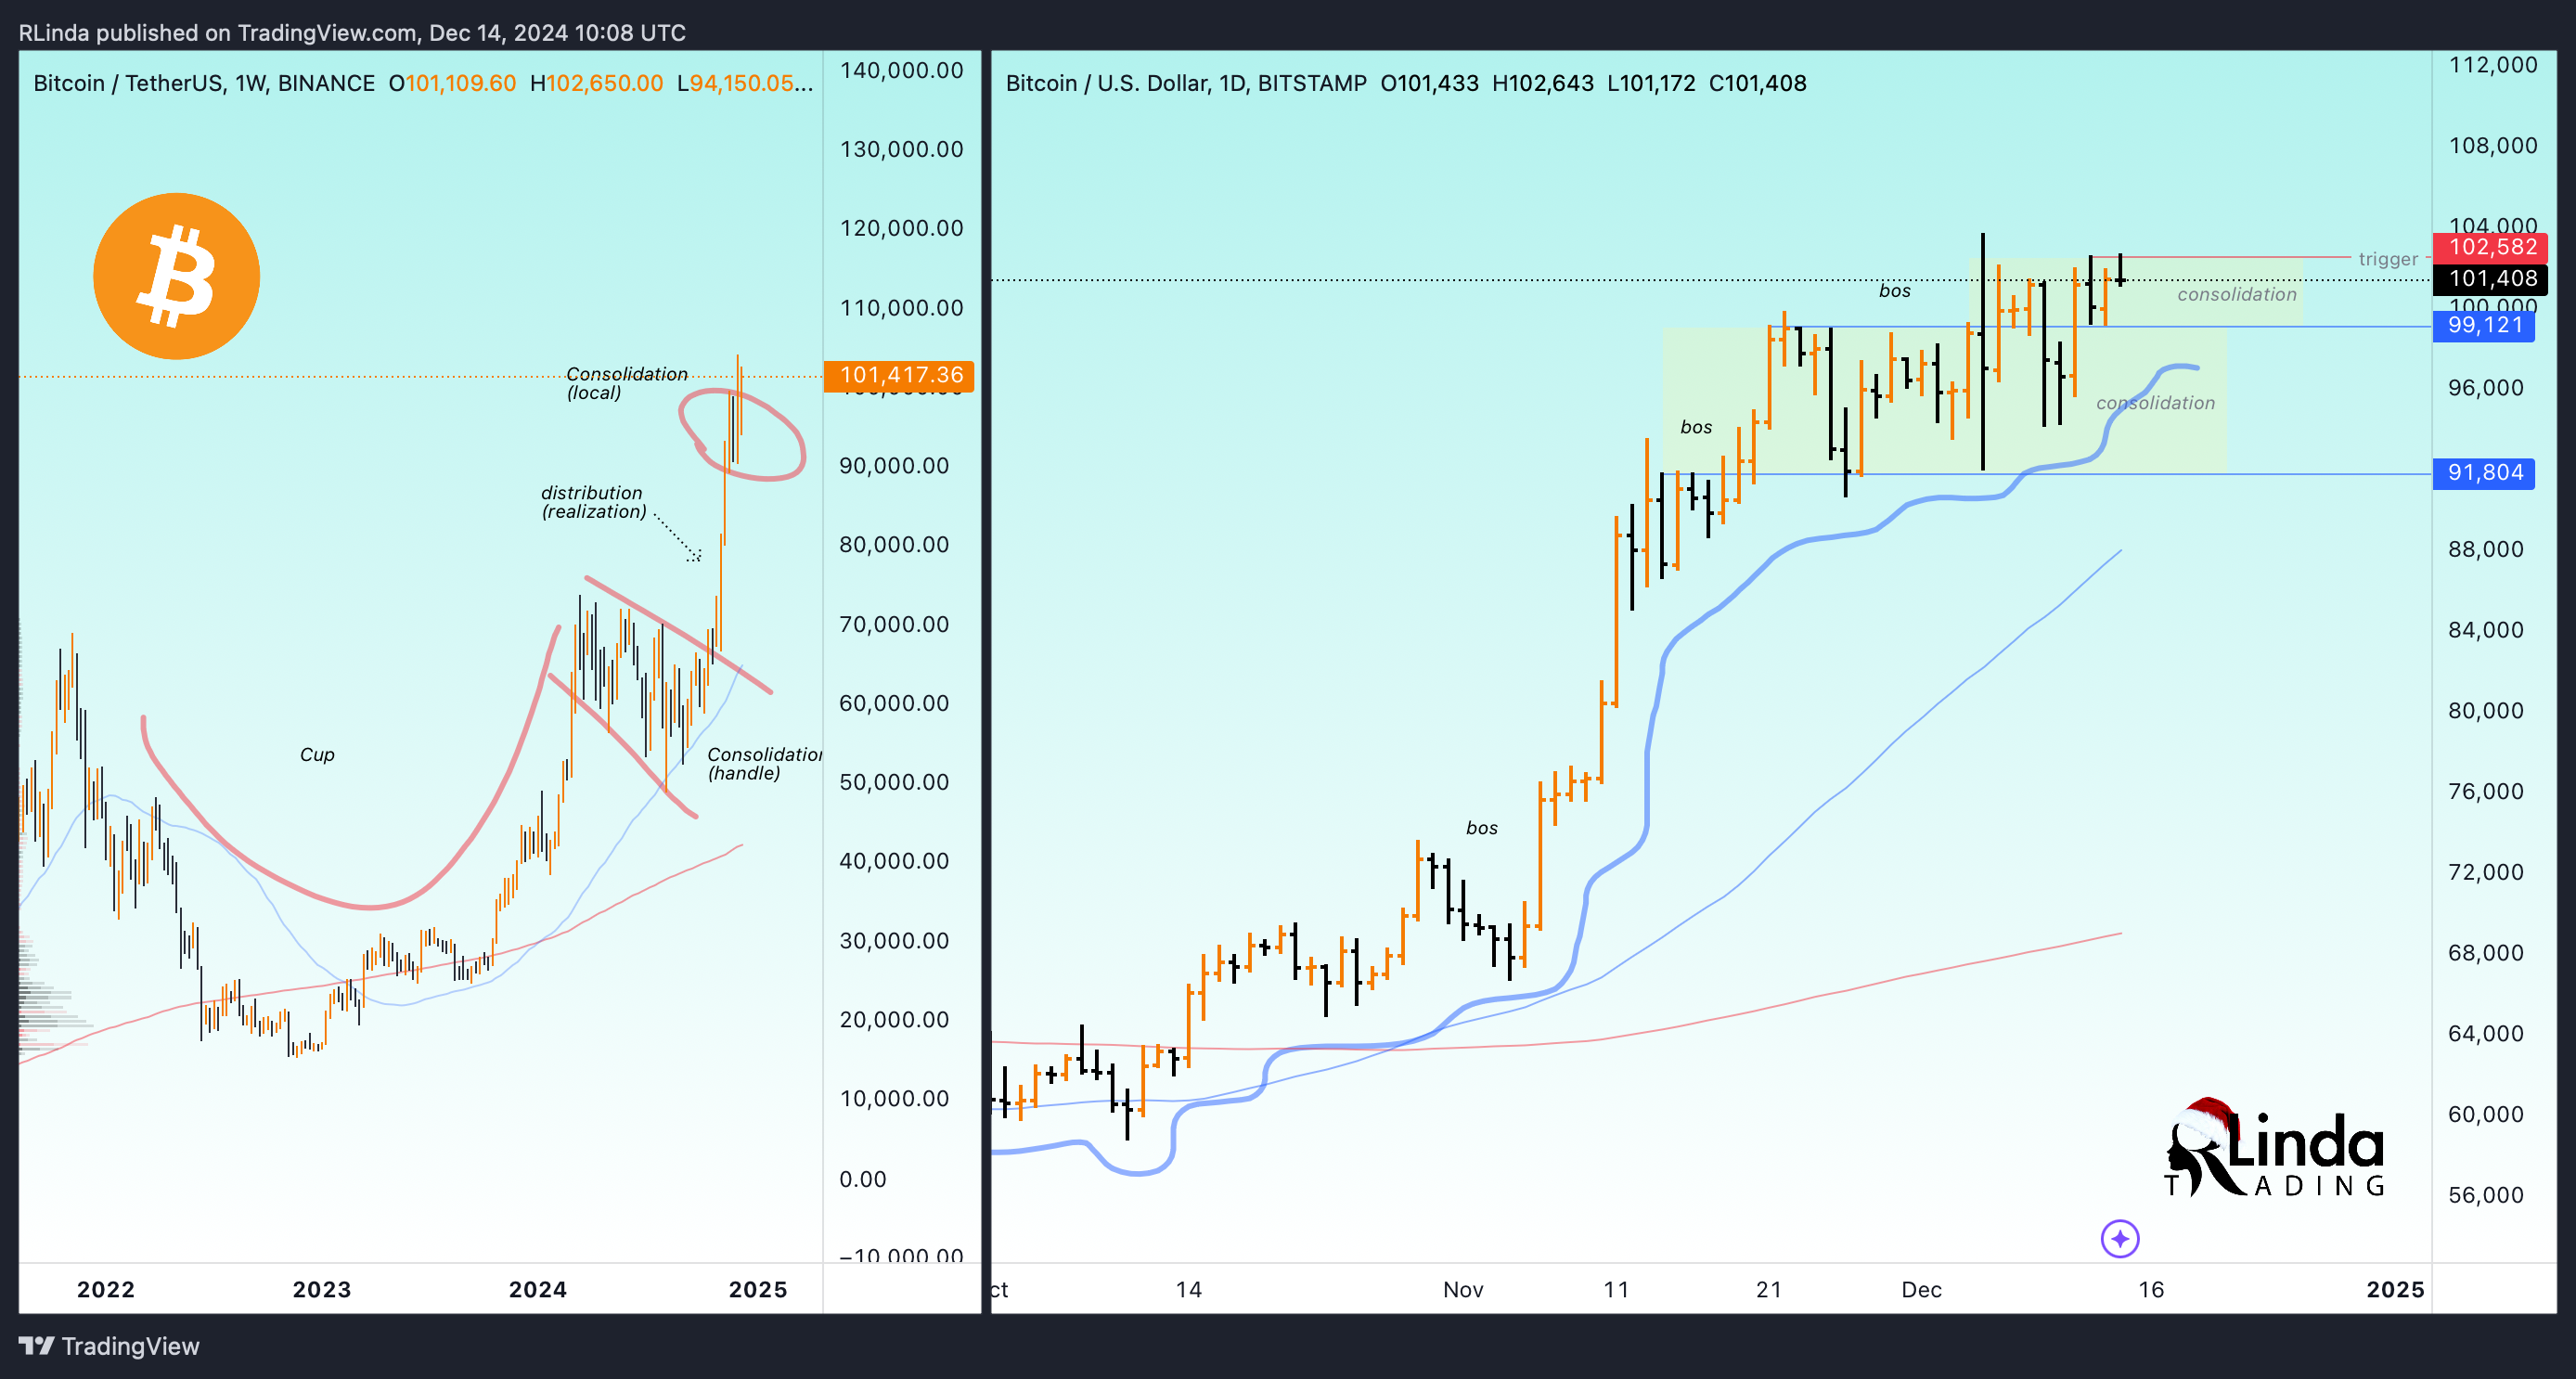Click the daily chart close value C101,408
This screenshot has height=1379, width=2576.
click(x=1757, y=83)
